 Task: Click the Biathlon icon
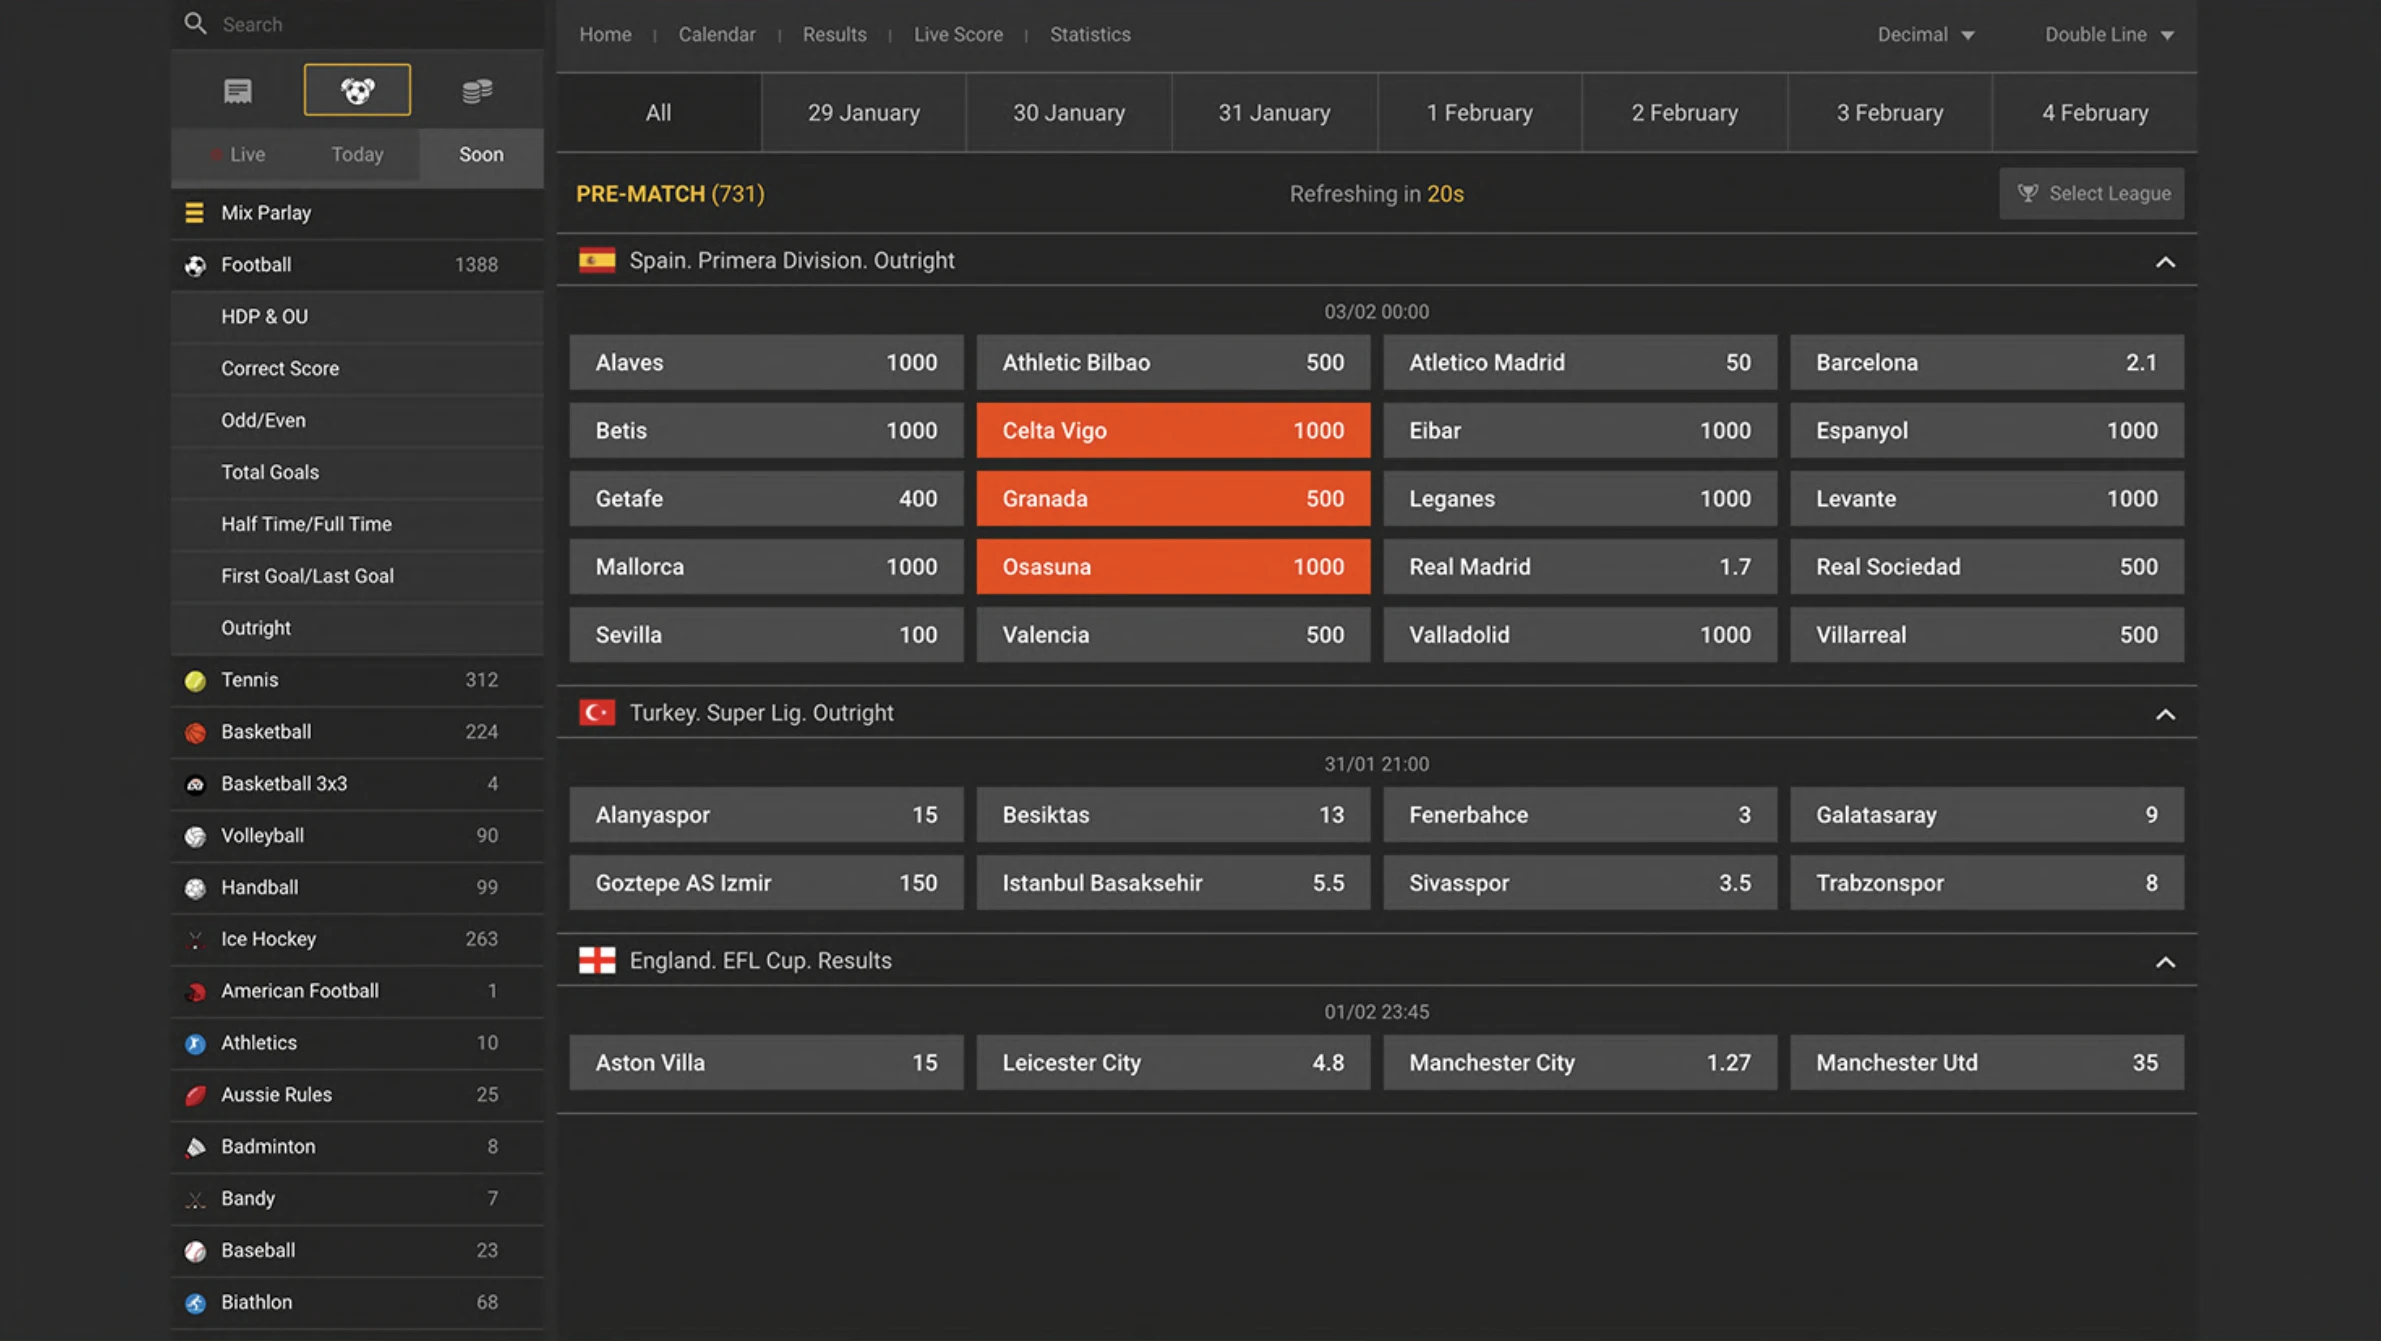pos(195,1303)
